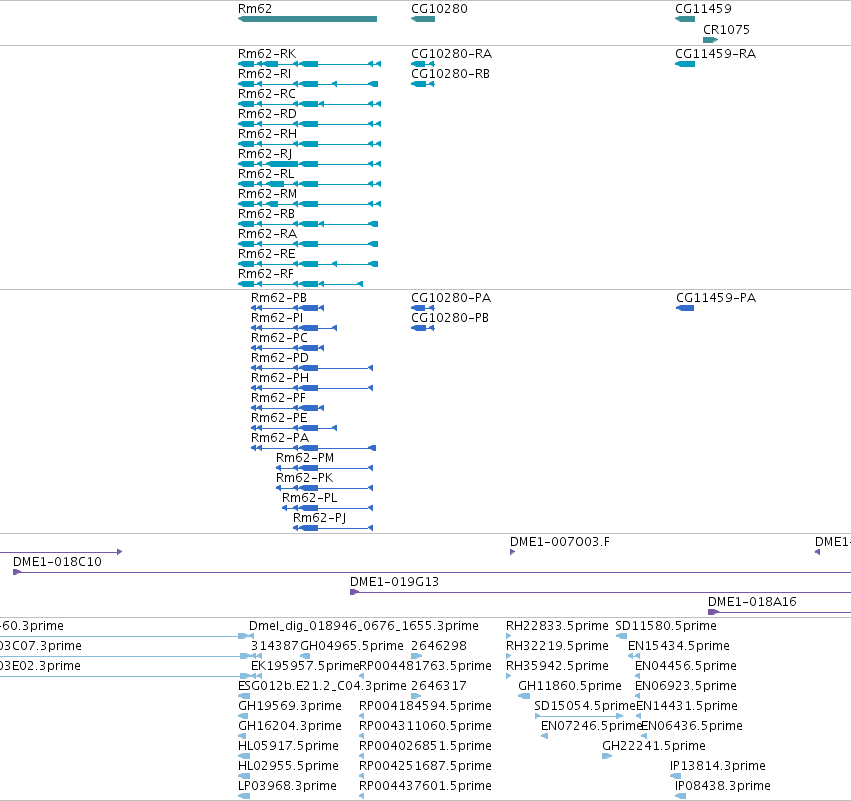This screenshot has height=801, width=851.
Task: Click the CG11459-PA protein label
Action: tap(716, 298)
